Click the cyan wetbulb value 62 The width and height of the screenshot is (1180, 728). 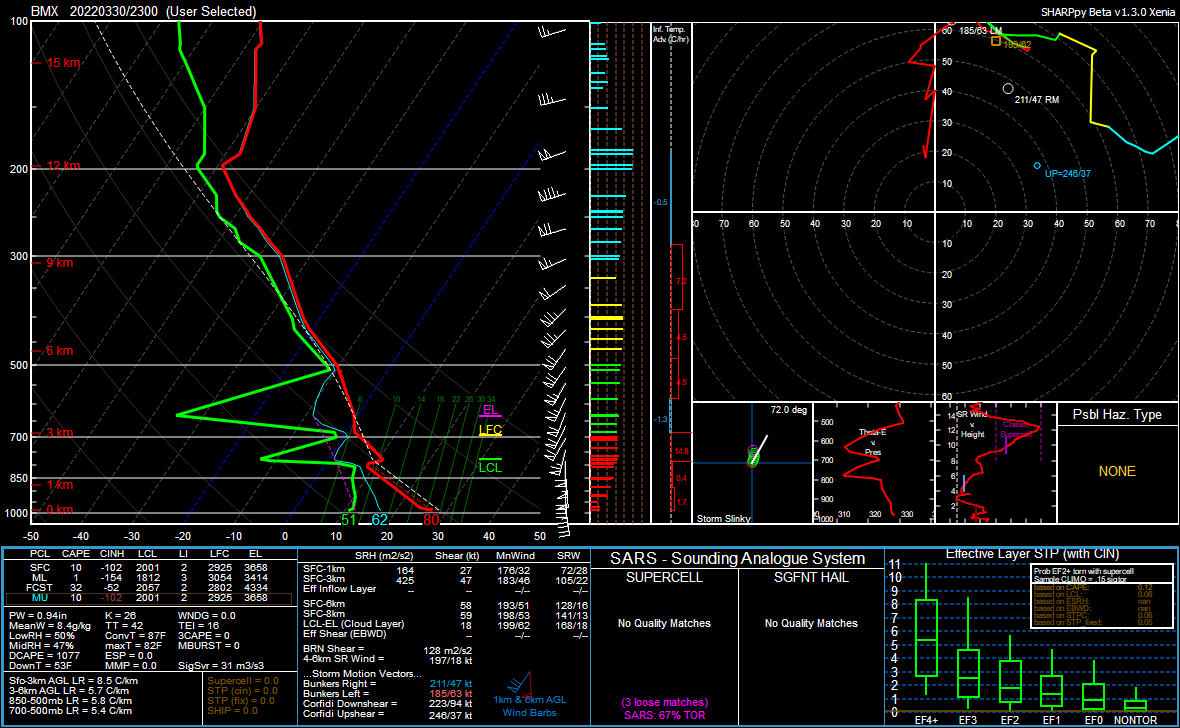pyautogui.click(x=379, y=519)
